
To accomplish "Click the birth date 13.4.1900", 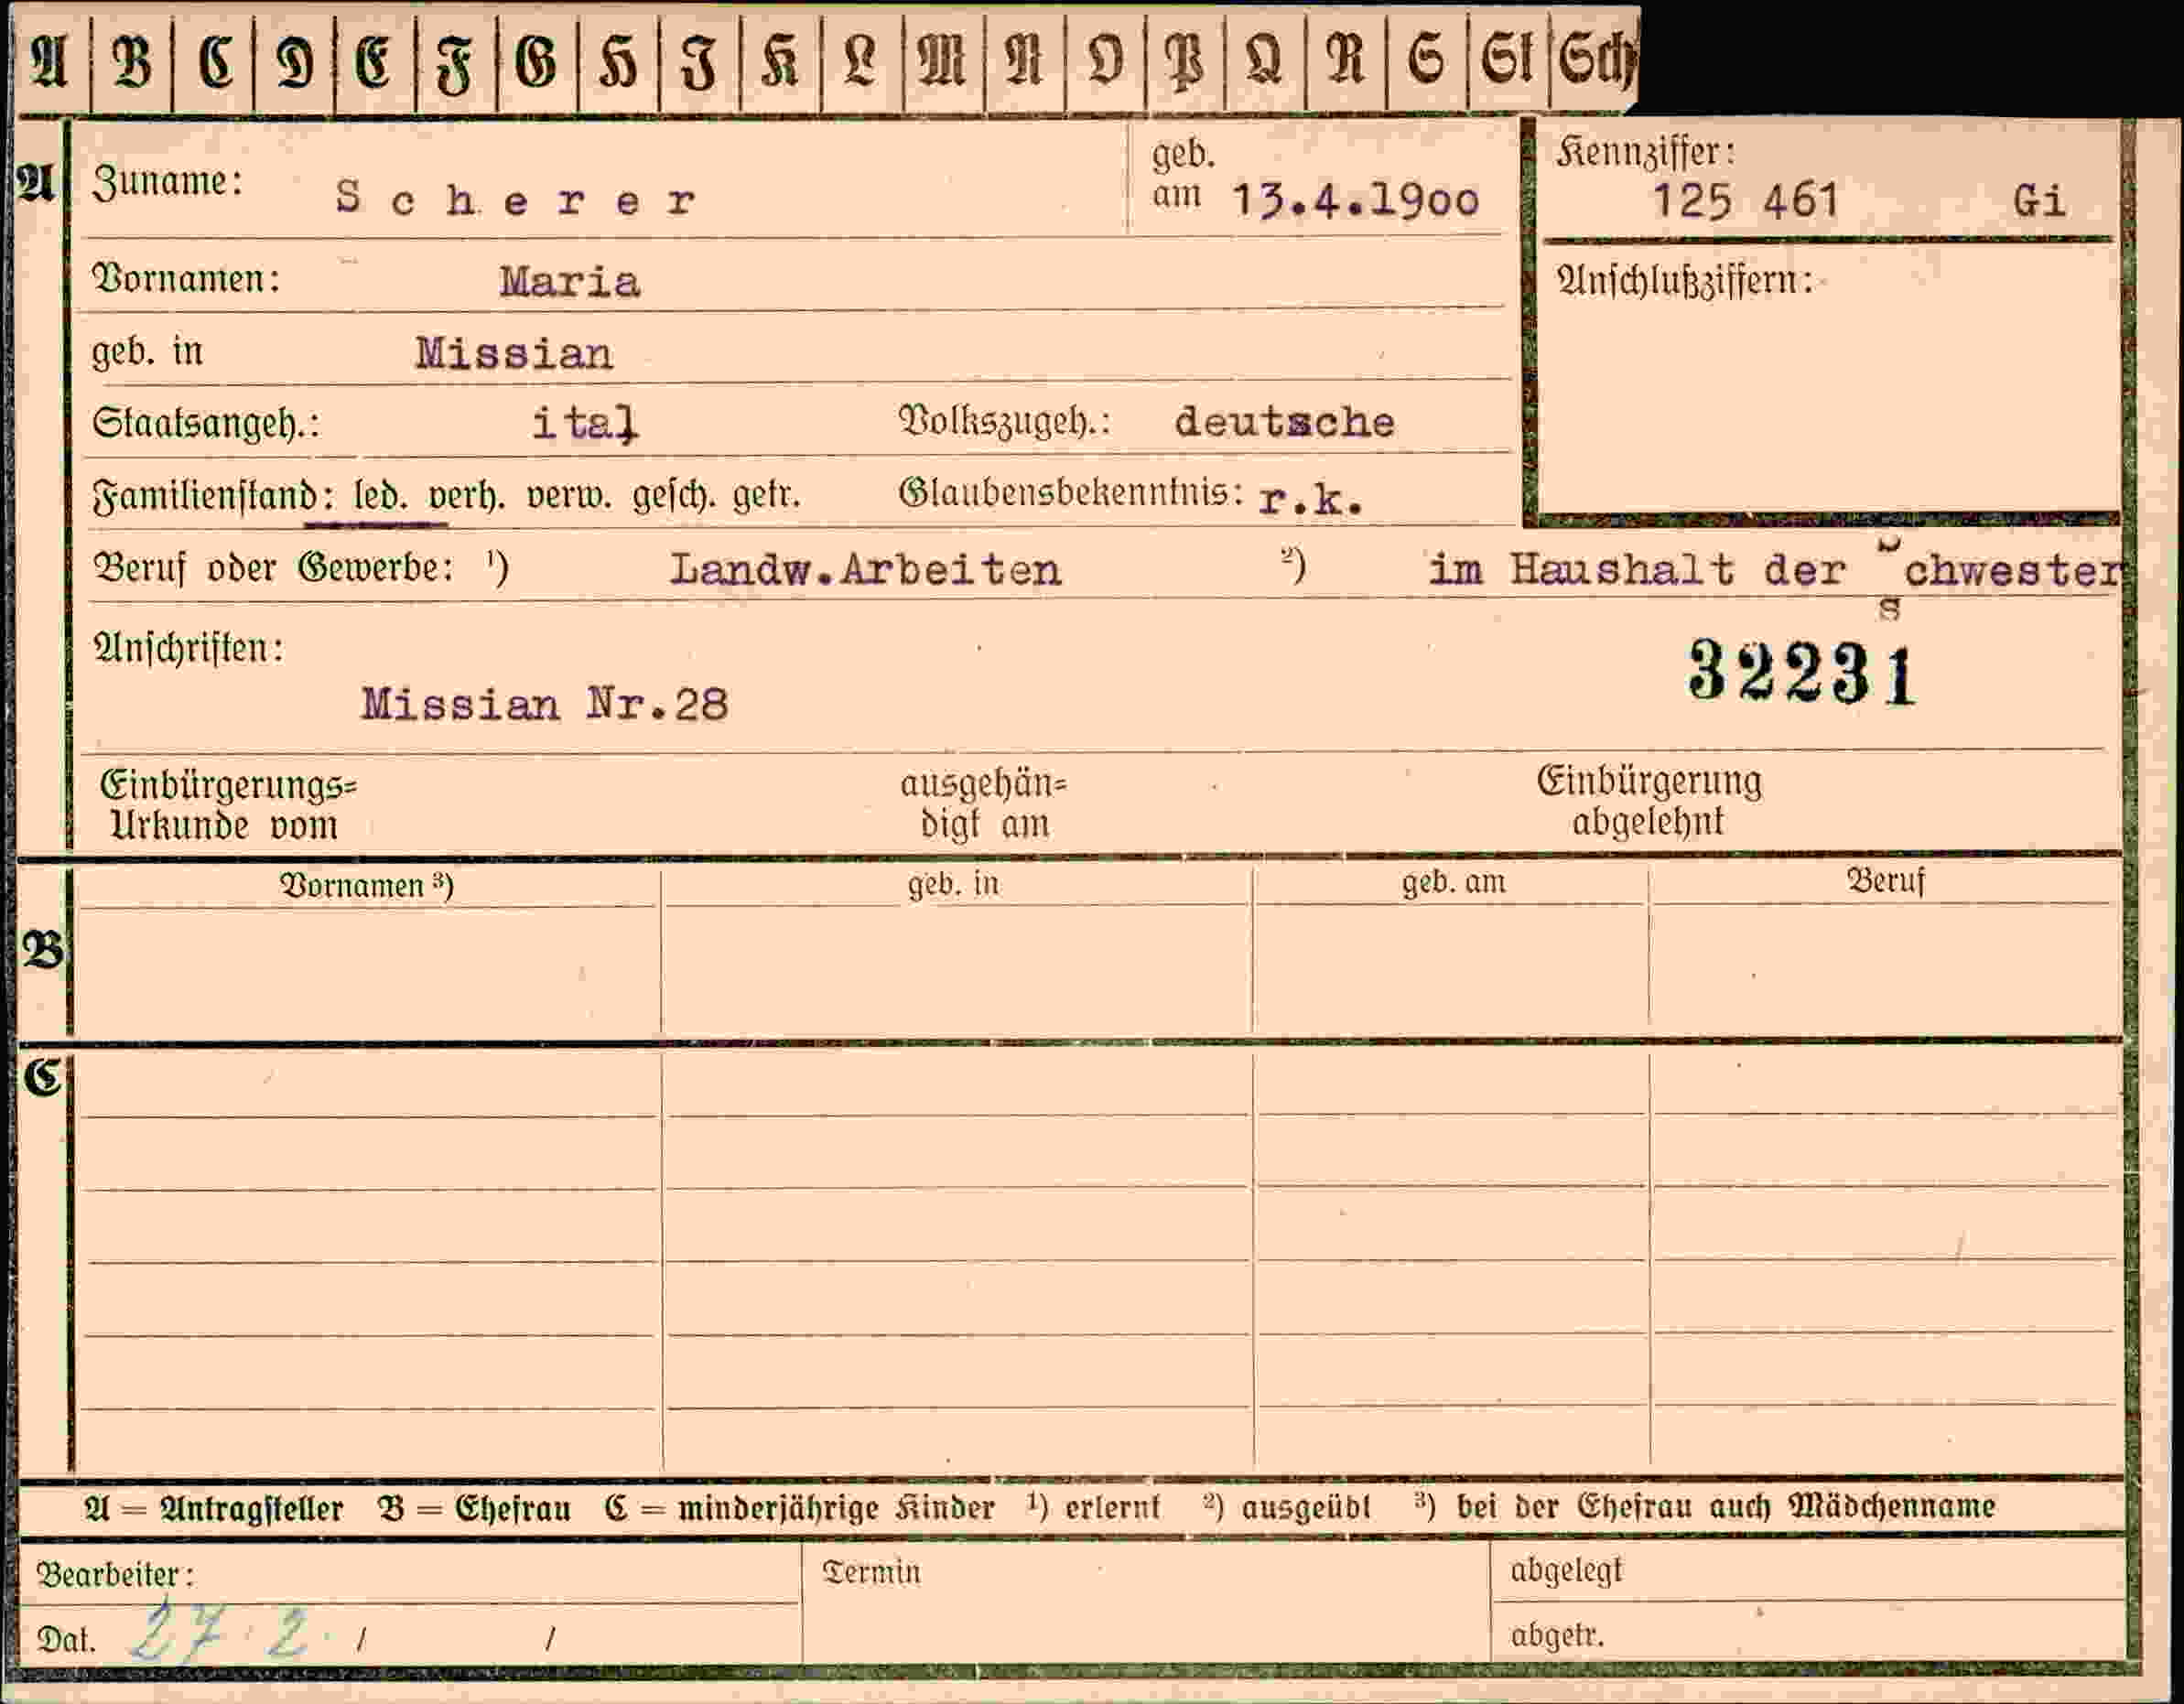I will (1355, 200).
